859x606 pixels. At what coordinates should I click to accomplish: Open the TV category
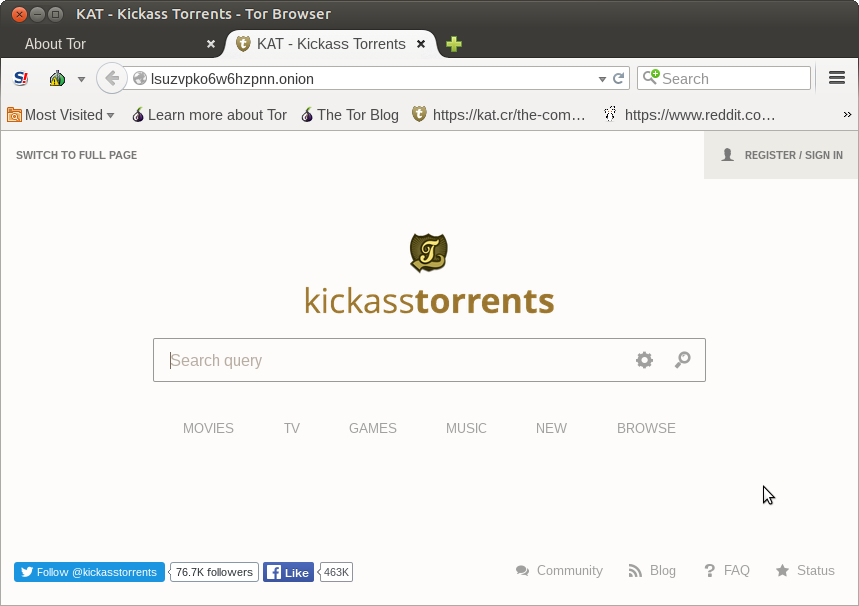(292, 428)
